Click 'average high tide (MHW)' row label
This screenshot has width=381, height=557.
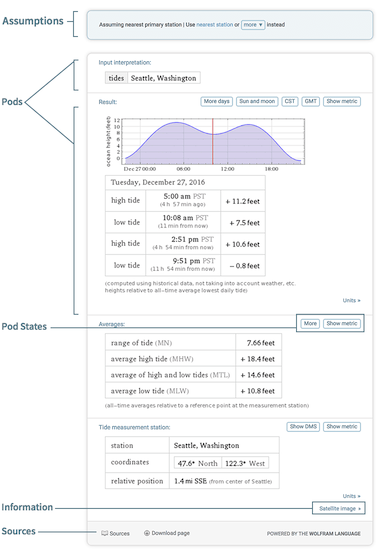pos(152,359)
